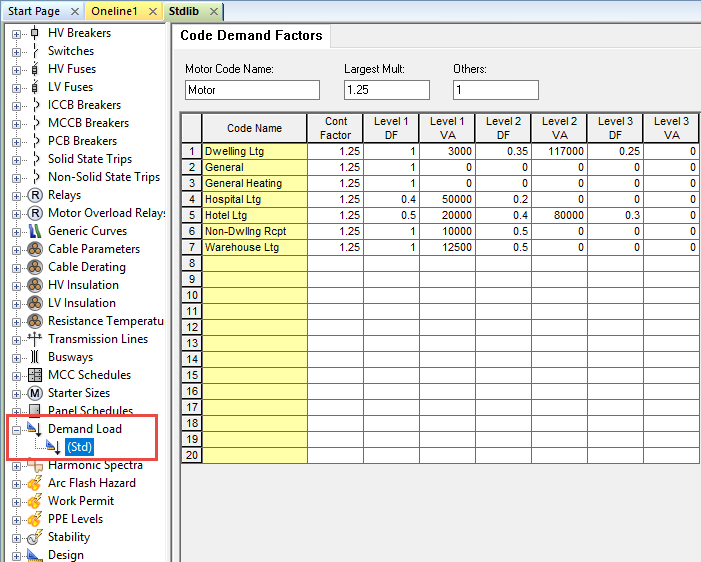Click the Starter Sizes motor icon
This screenshot has width=701, height=562.
pos(35,393)
